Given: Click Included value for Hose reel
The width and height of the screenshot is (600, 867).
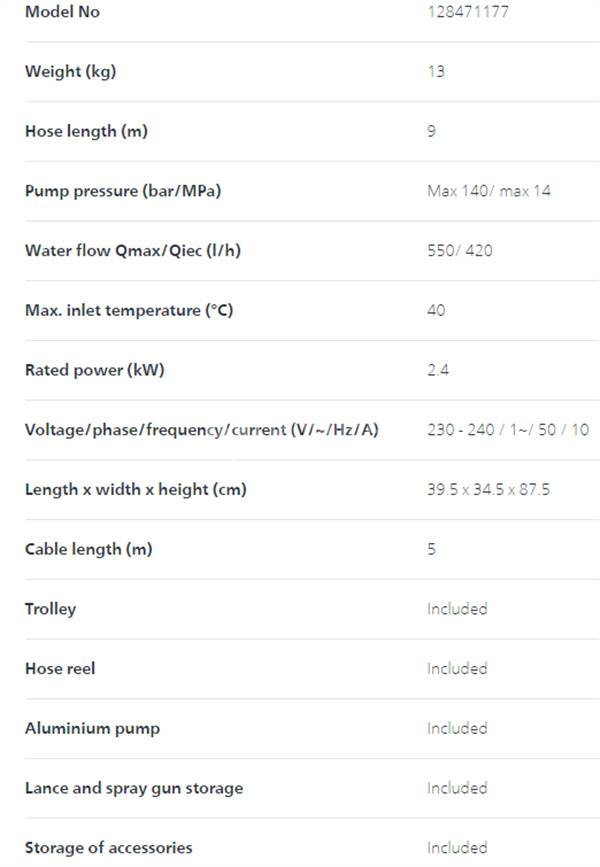Looking at the screenshot, I should (457, 668).
